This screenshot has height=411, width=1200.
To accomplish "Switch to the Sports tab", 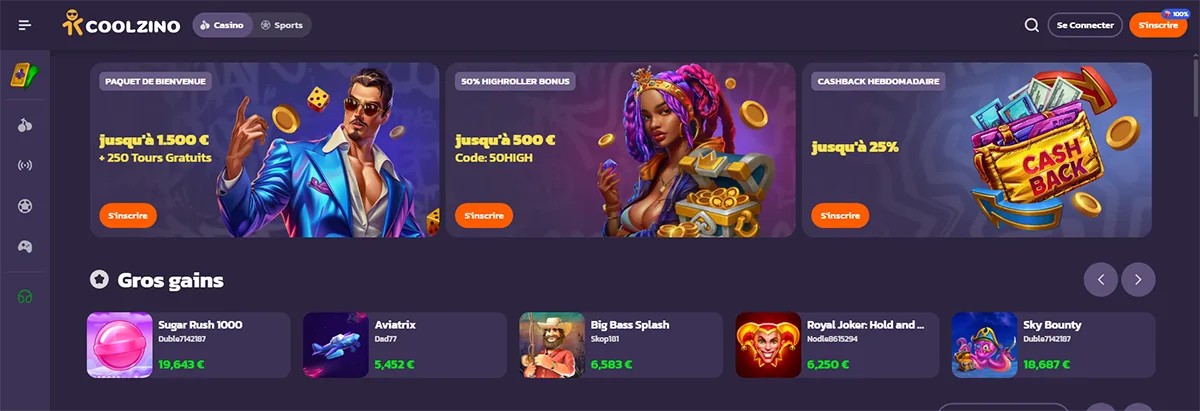I will (x=281, y=25).
